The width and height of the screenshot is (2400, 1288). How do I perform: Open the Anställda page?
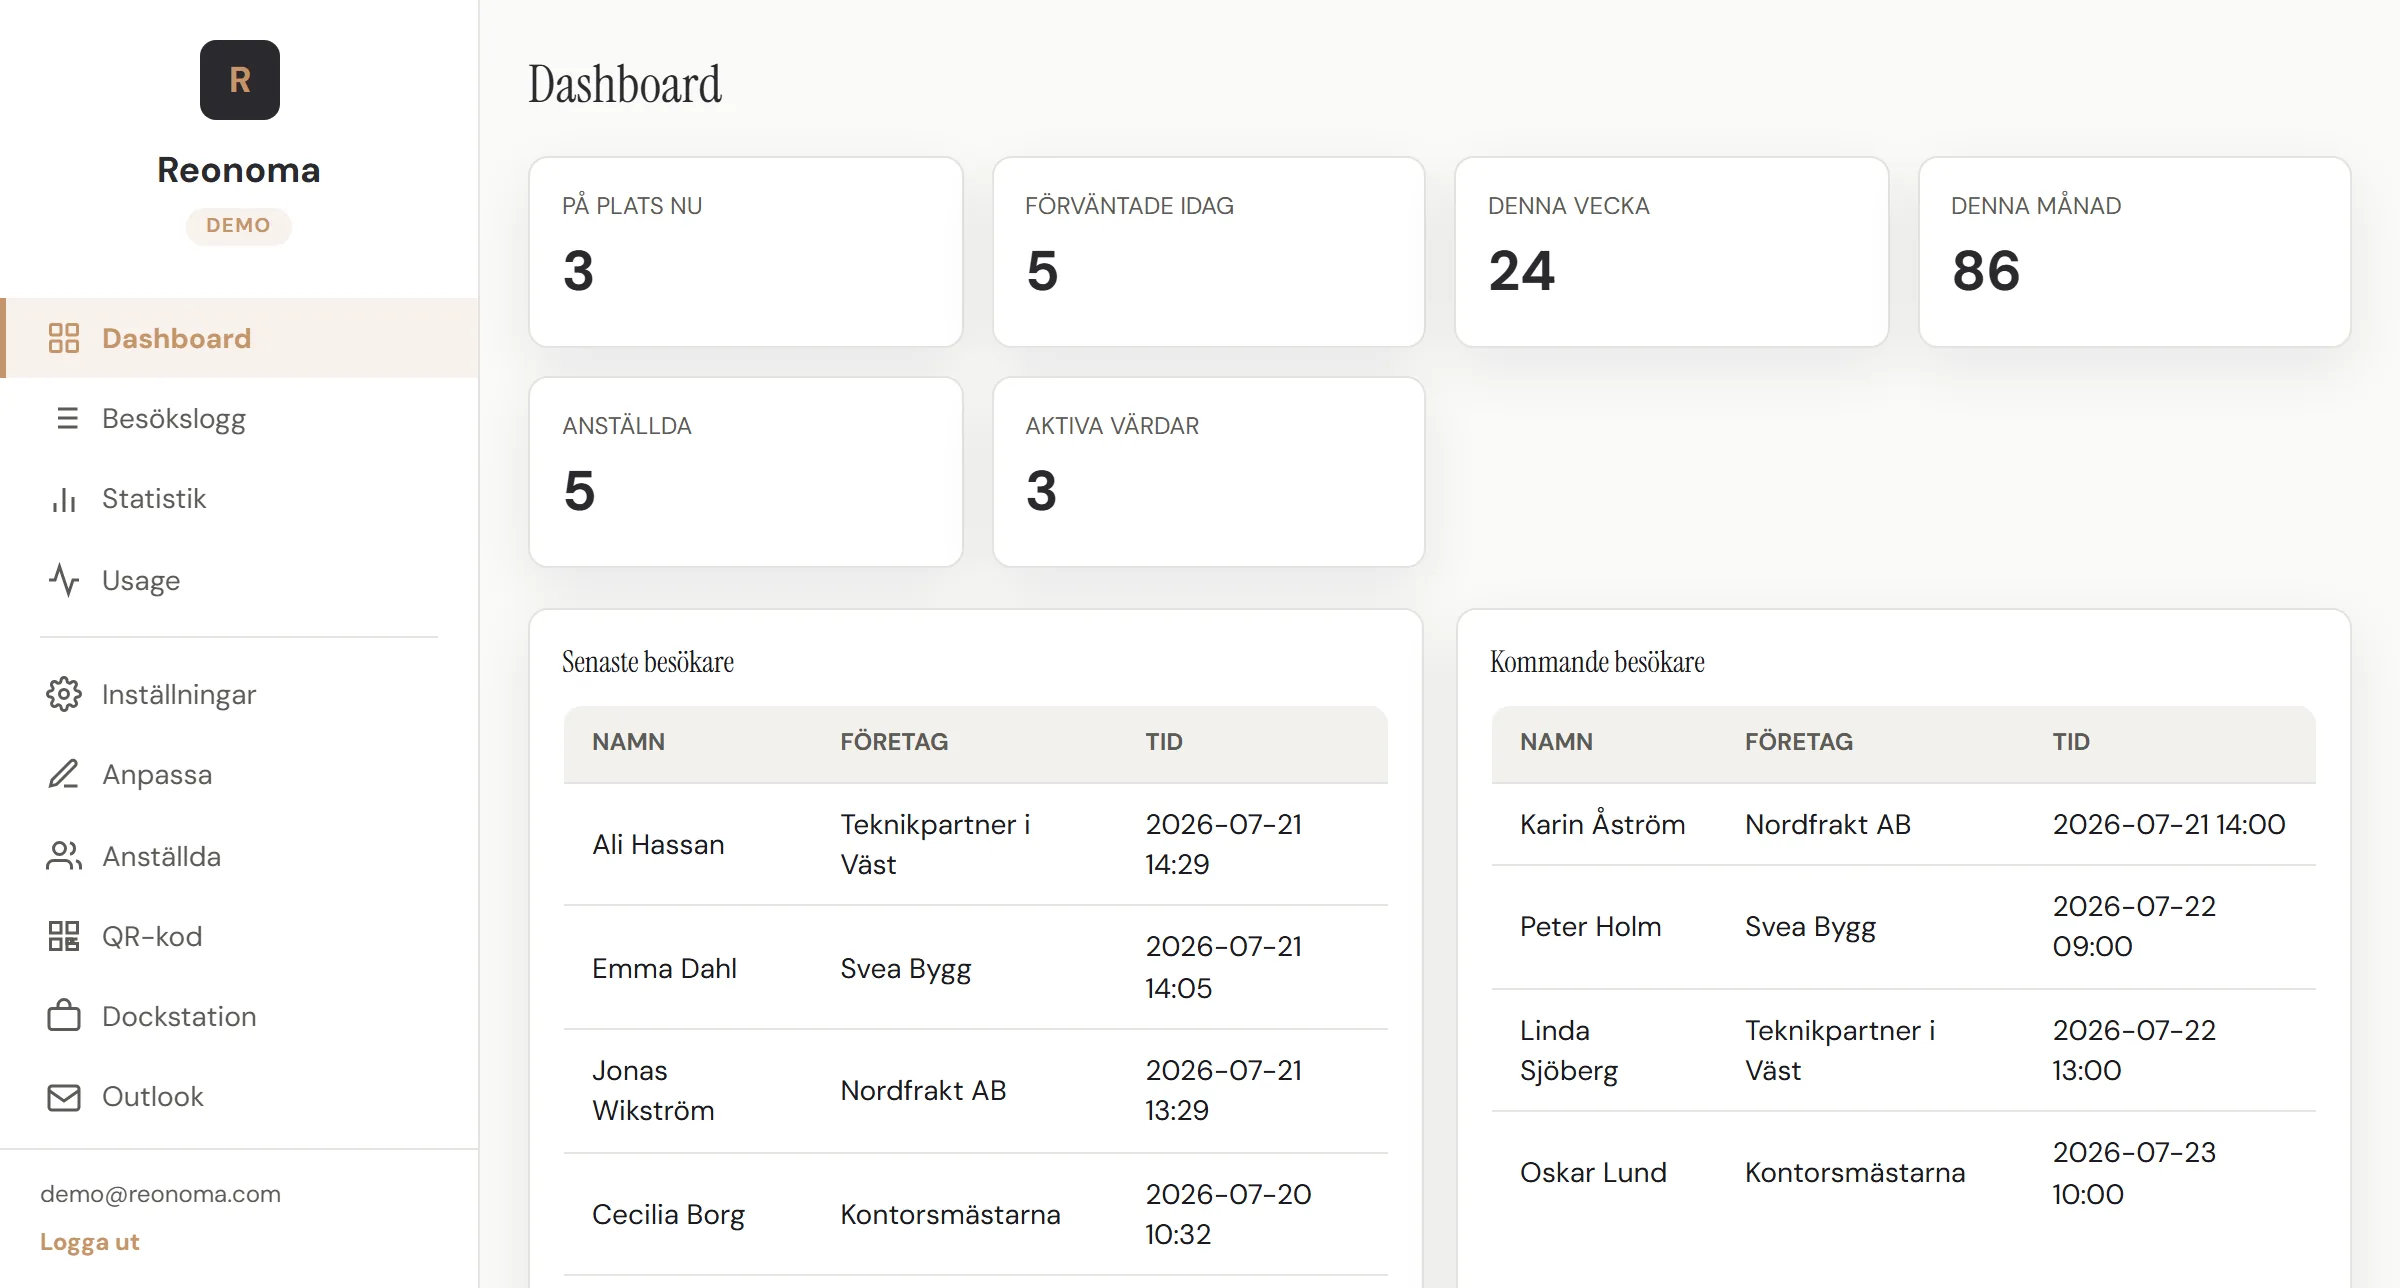(240, 856)
